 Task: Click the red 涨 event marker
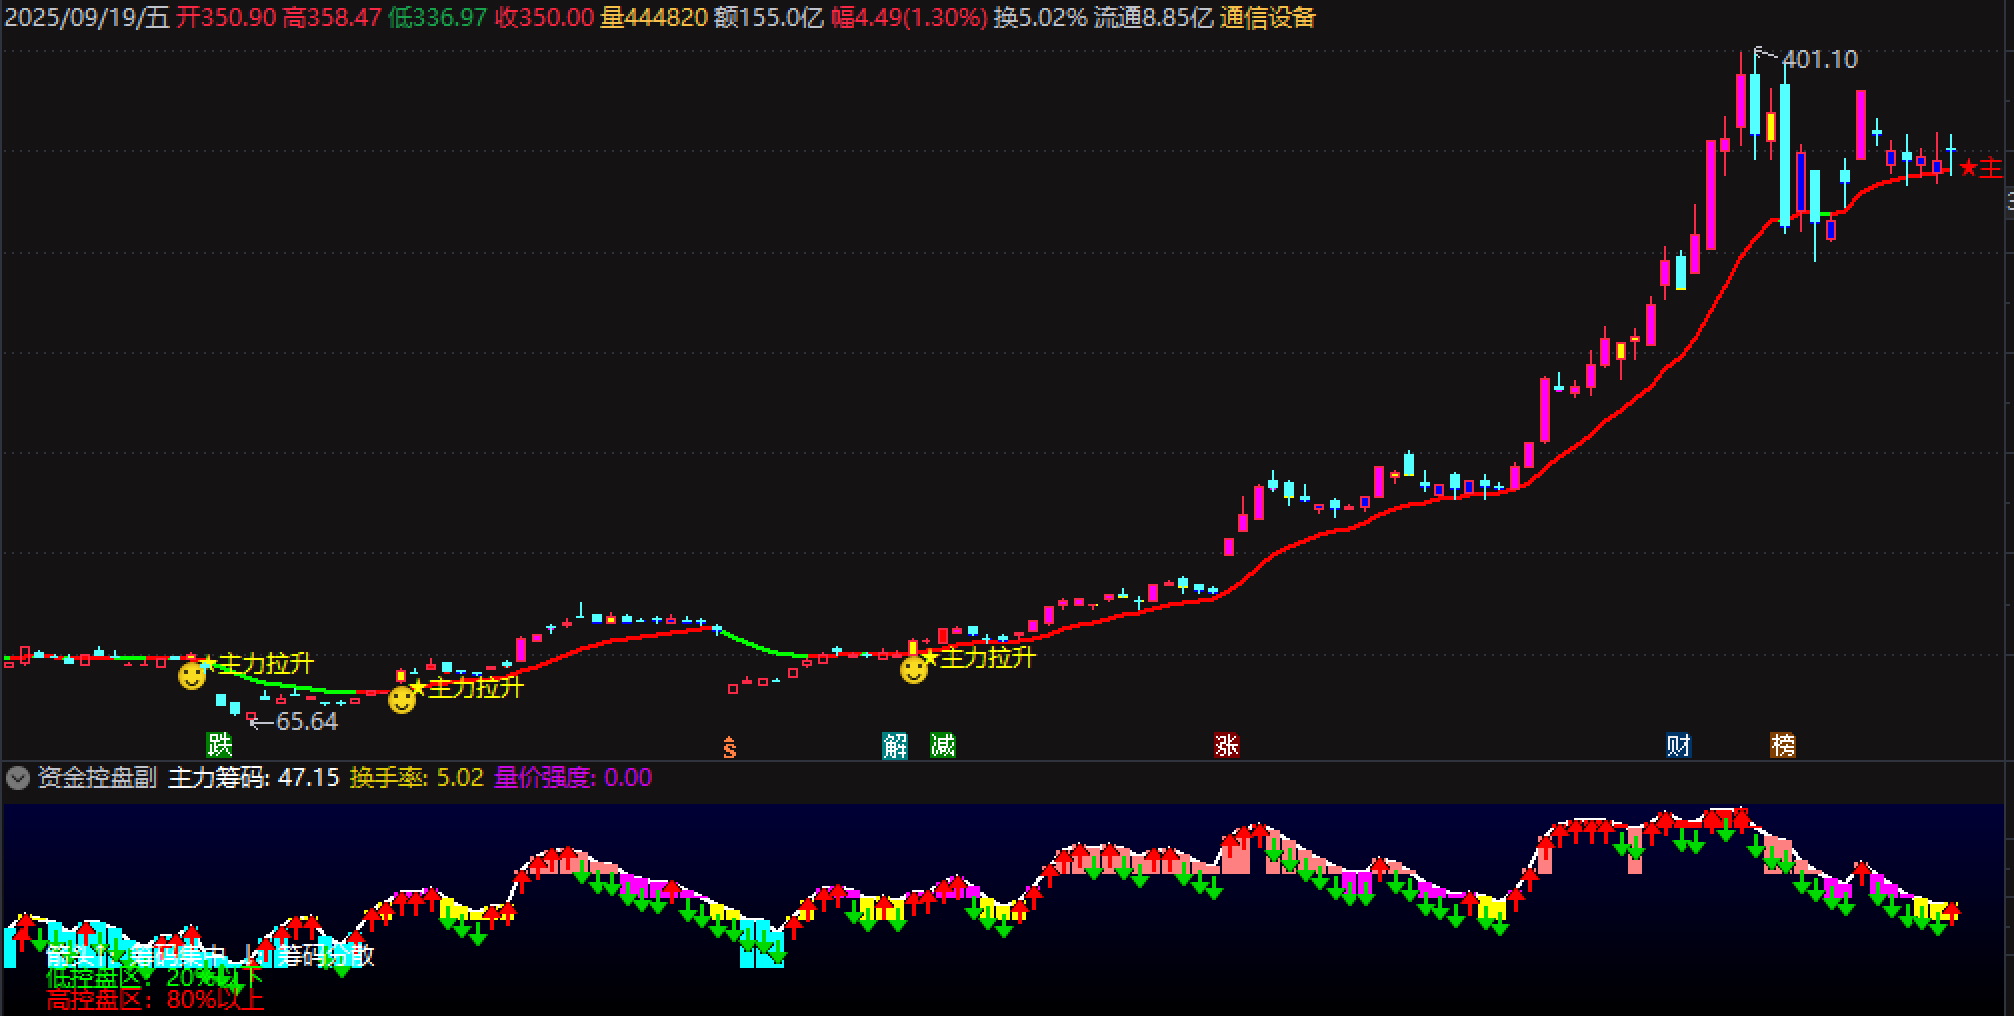(x=1226, y=745)
